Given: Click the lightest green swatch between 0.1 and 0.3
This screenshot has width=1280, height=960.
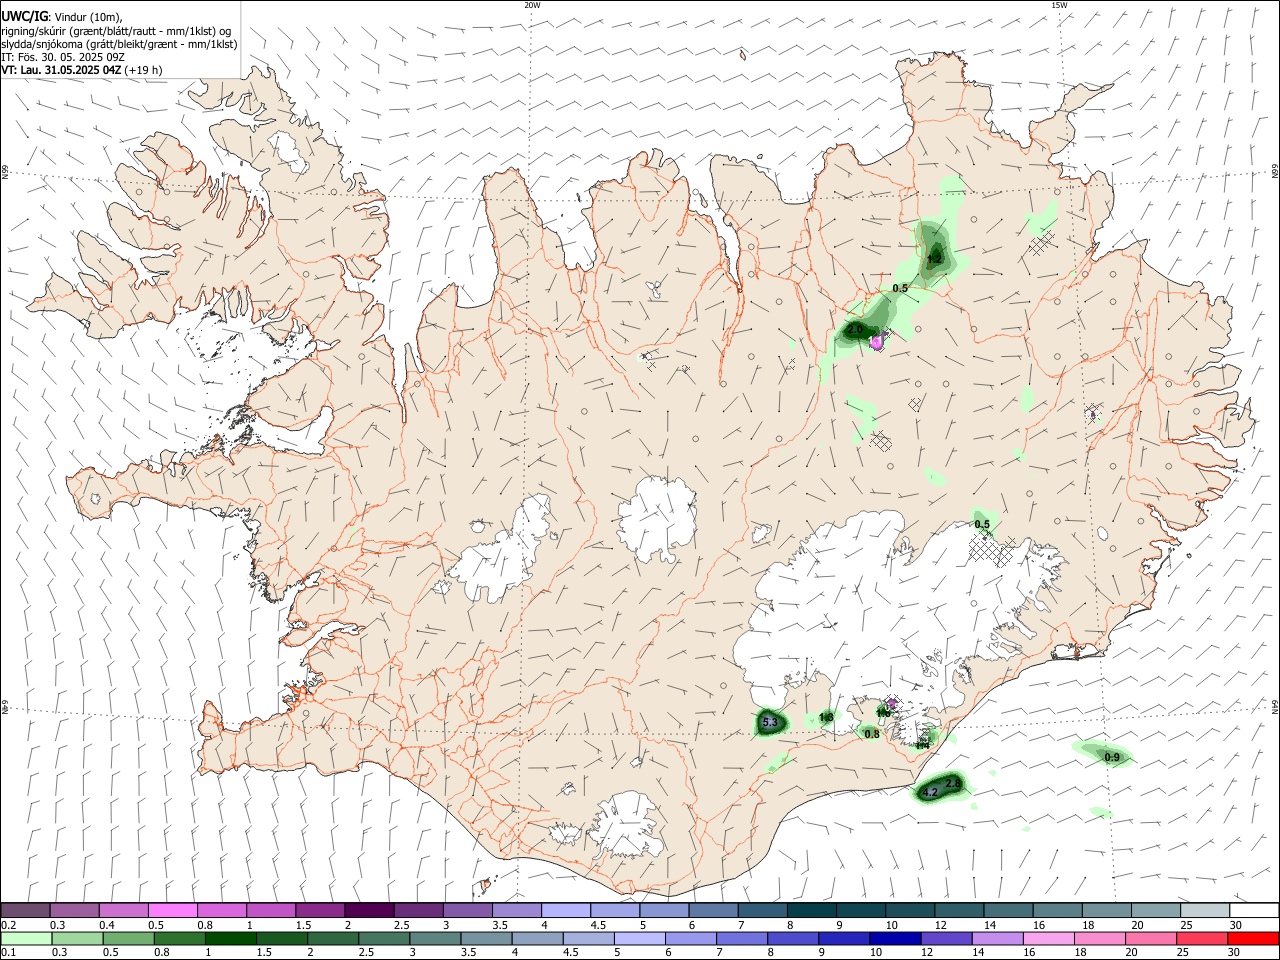Looking at the screenshot, I should pos(25,938).
